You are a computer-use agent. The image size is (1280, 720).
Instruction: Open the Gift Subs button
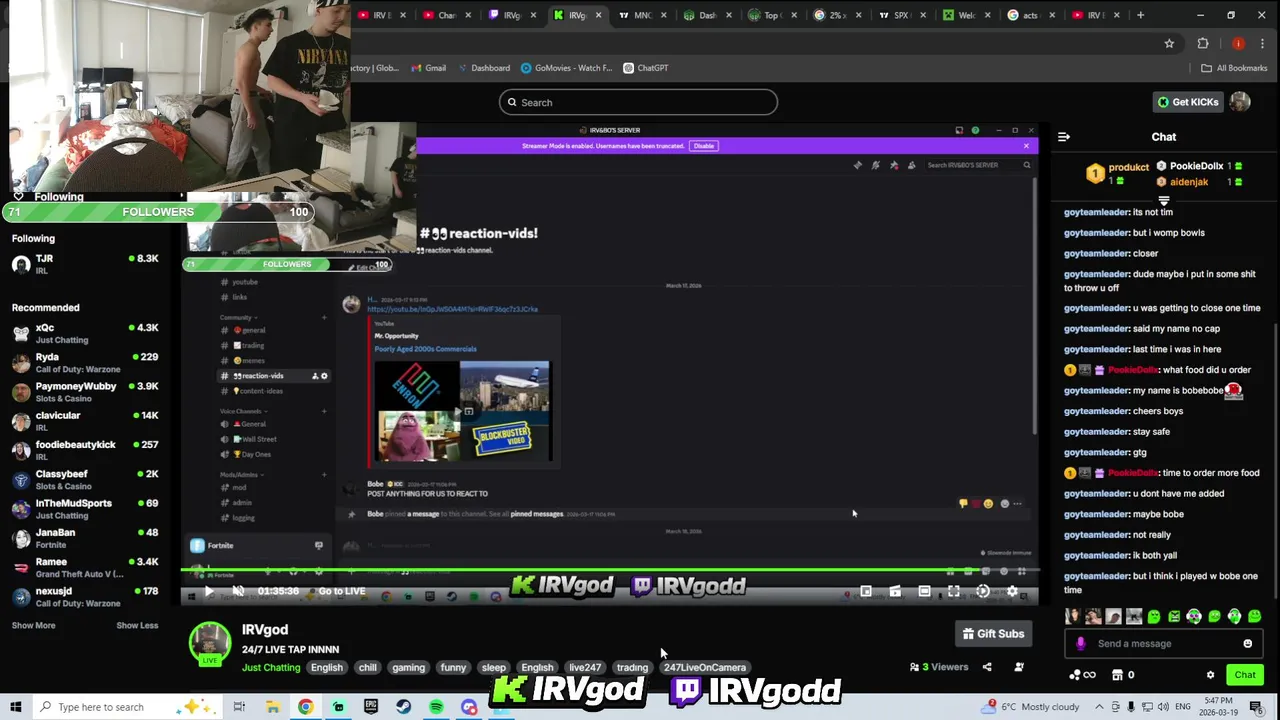(x=993, y=633)
